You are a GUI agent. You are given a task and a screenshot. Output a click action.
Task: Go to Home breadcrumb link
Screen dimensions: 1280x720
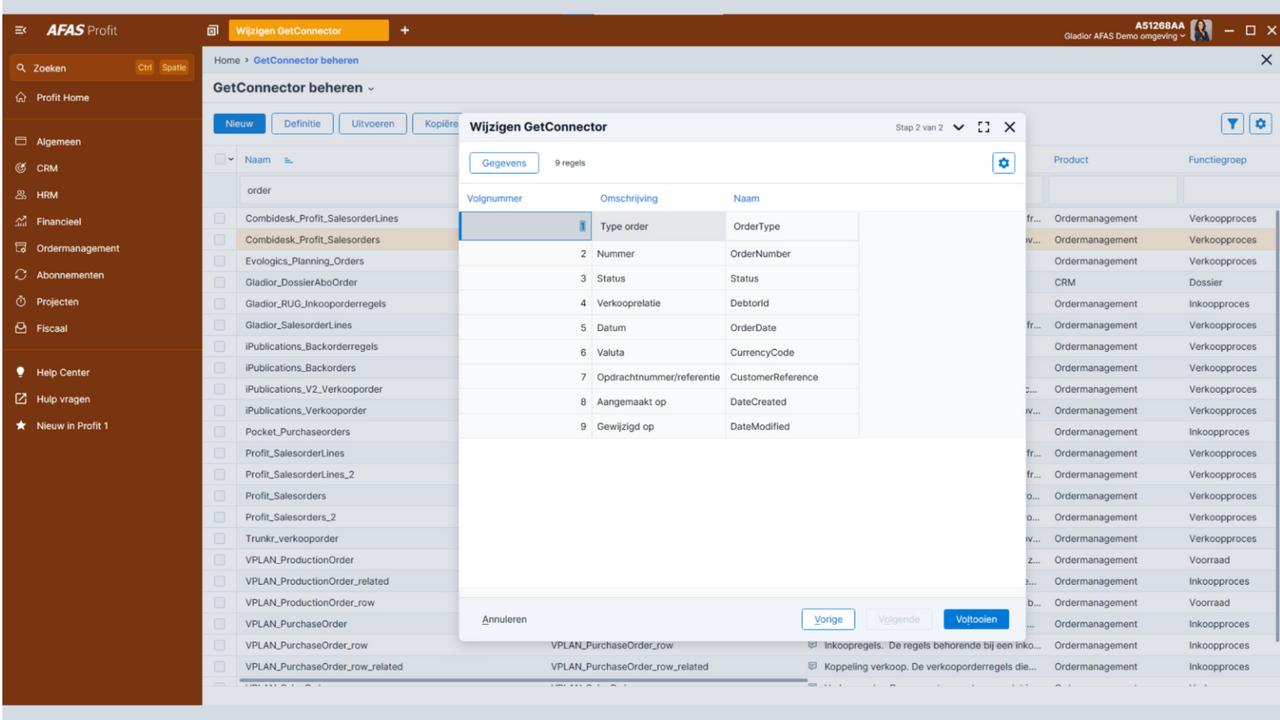[x=227, y=61]
